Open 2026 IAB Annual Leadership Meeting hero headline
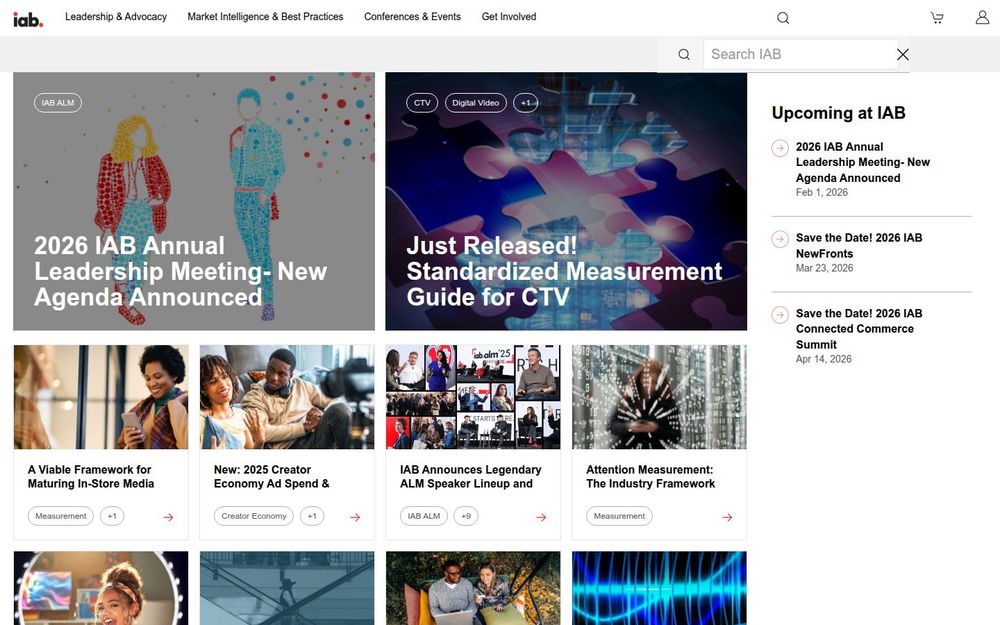The height and width of the screenshot is (625, 1000). [x=180, y=272]
